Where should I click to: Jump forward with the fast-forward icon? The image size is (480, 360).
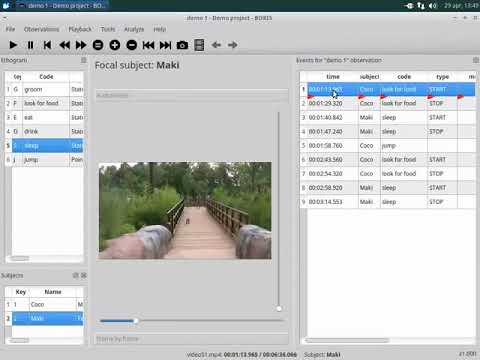click(81, 45)
